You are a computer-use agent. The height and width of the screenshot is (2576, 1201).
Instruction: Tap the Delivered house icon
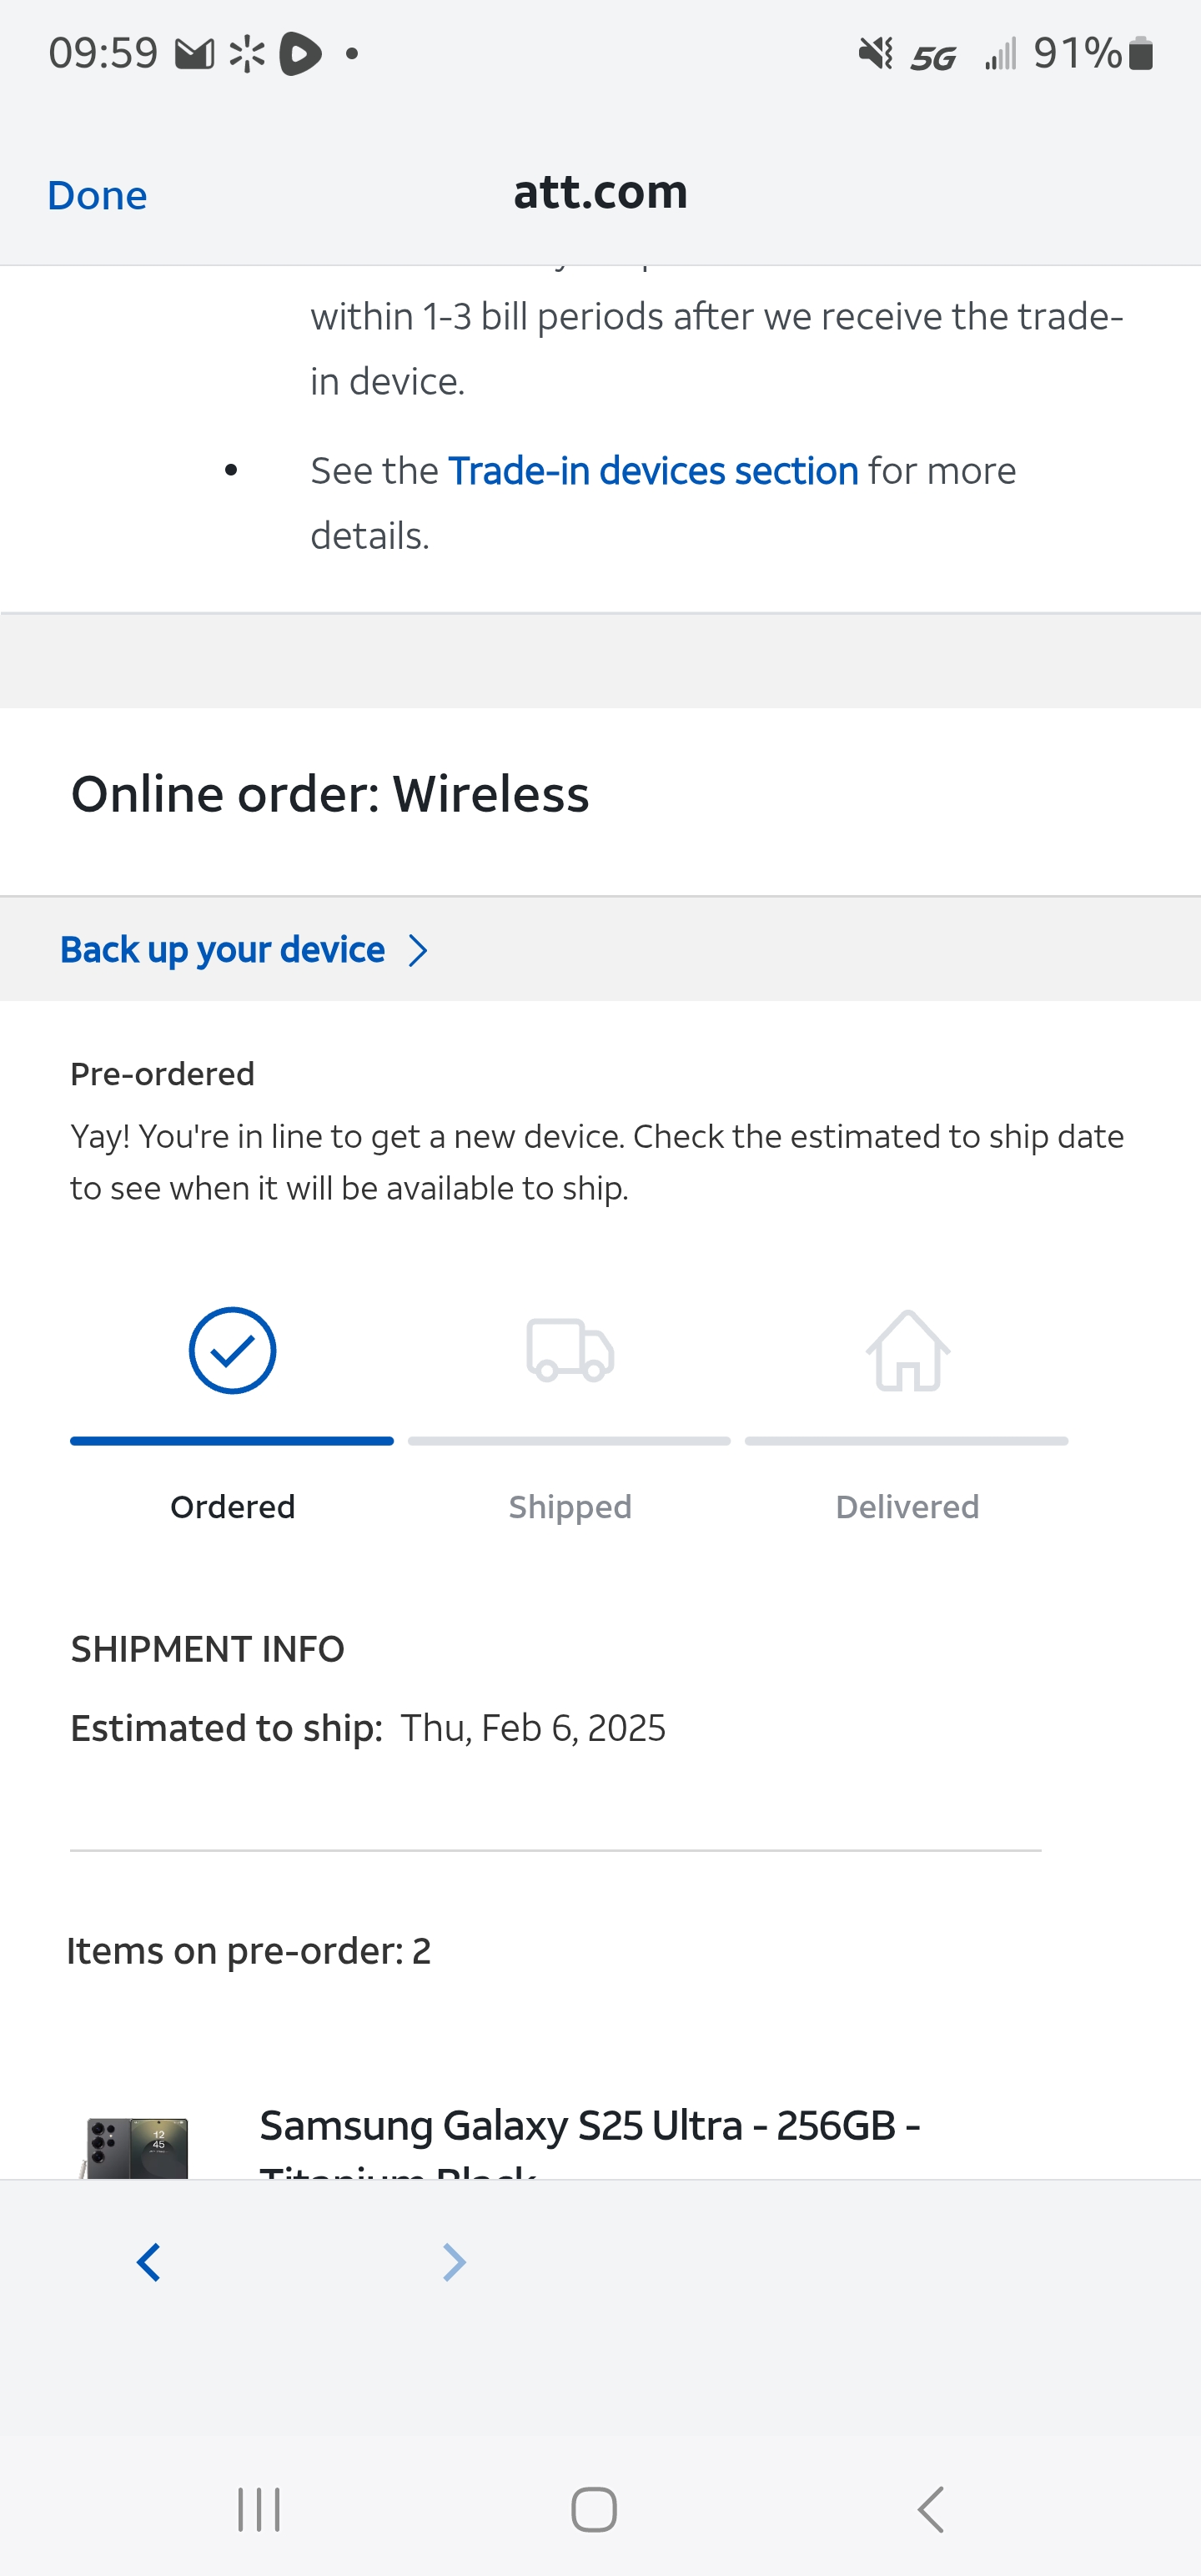pyautogui.click(x=907, y=1350)
